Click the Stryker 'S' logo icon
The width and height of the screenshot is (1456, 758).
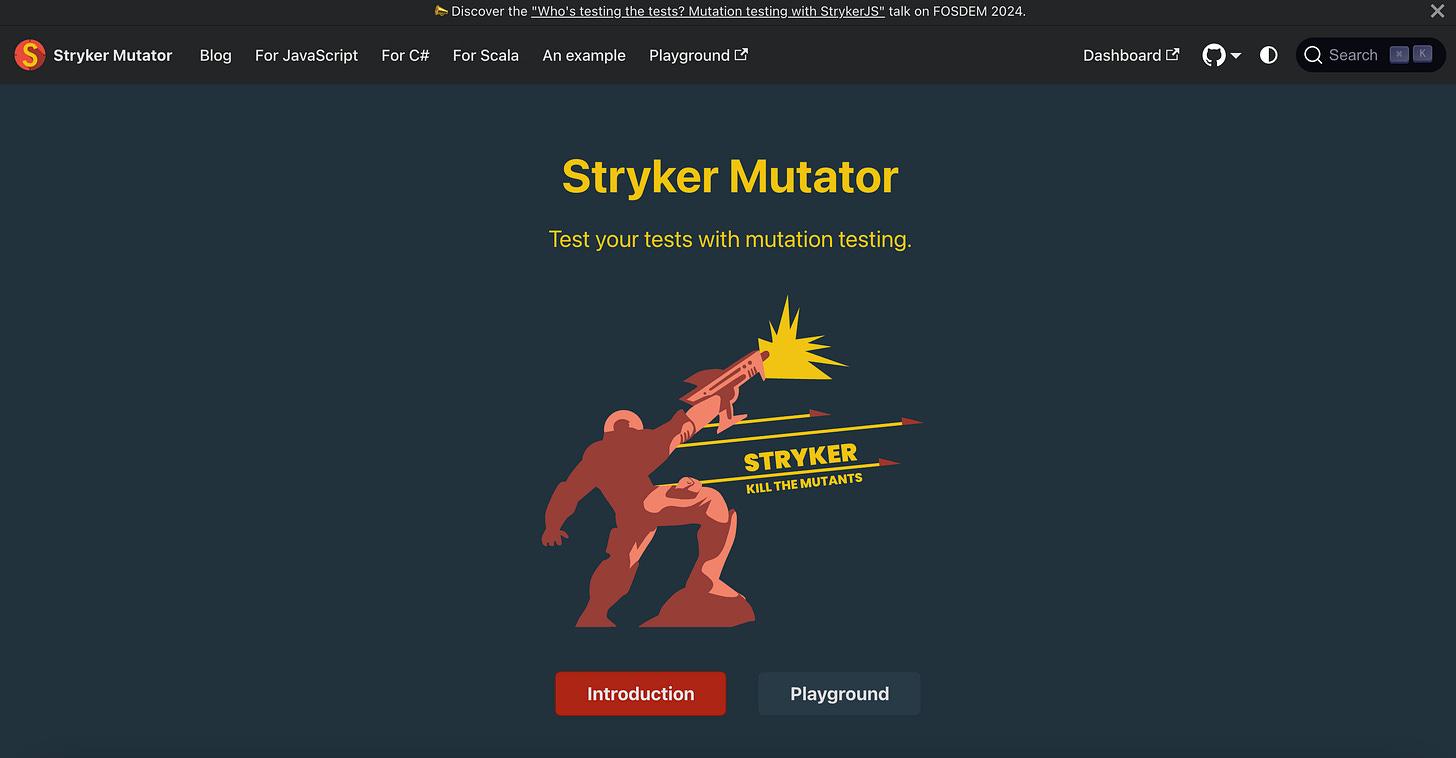pos(30,55)
